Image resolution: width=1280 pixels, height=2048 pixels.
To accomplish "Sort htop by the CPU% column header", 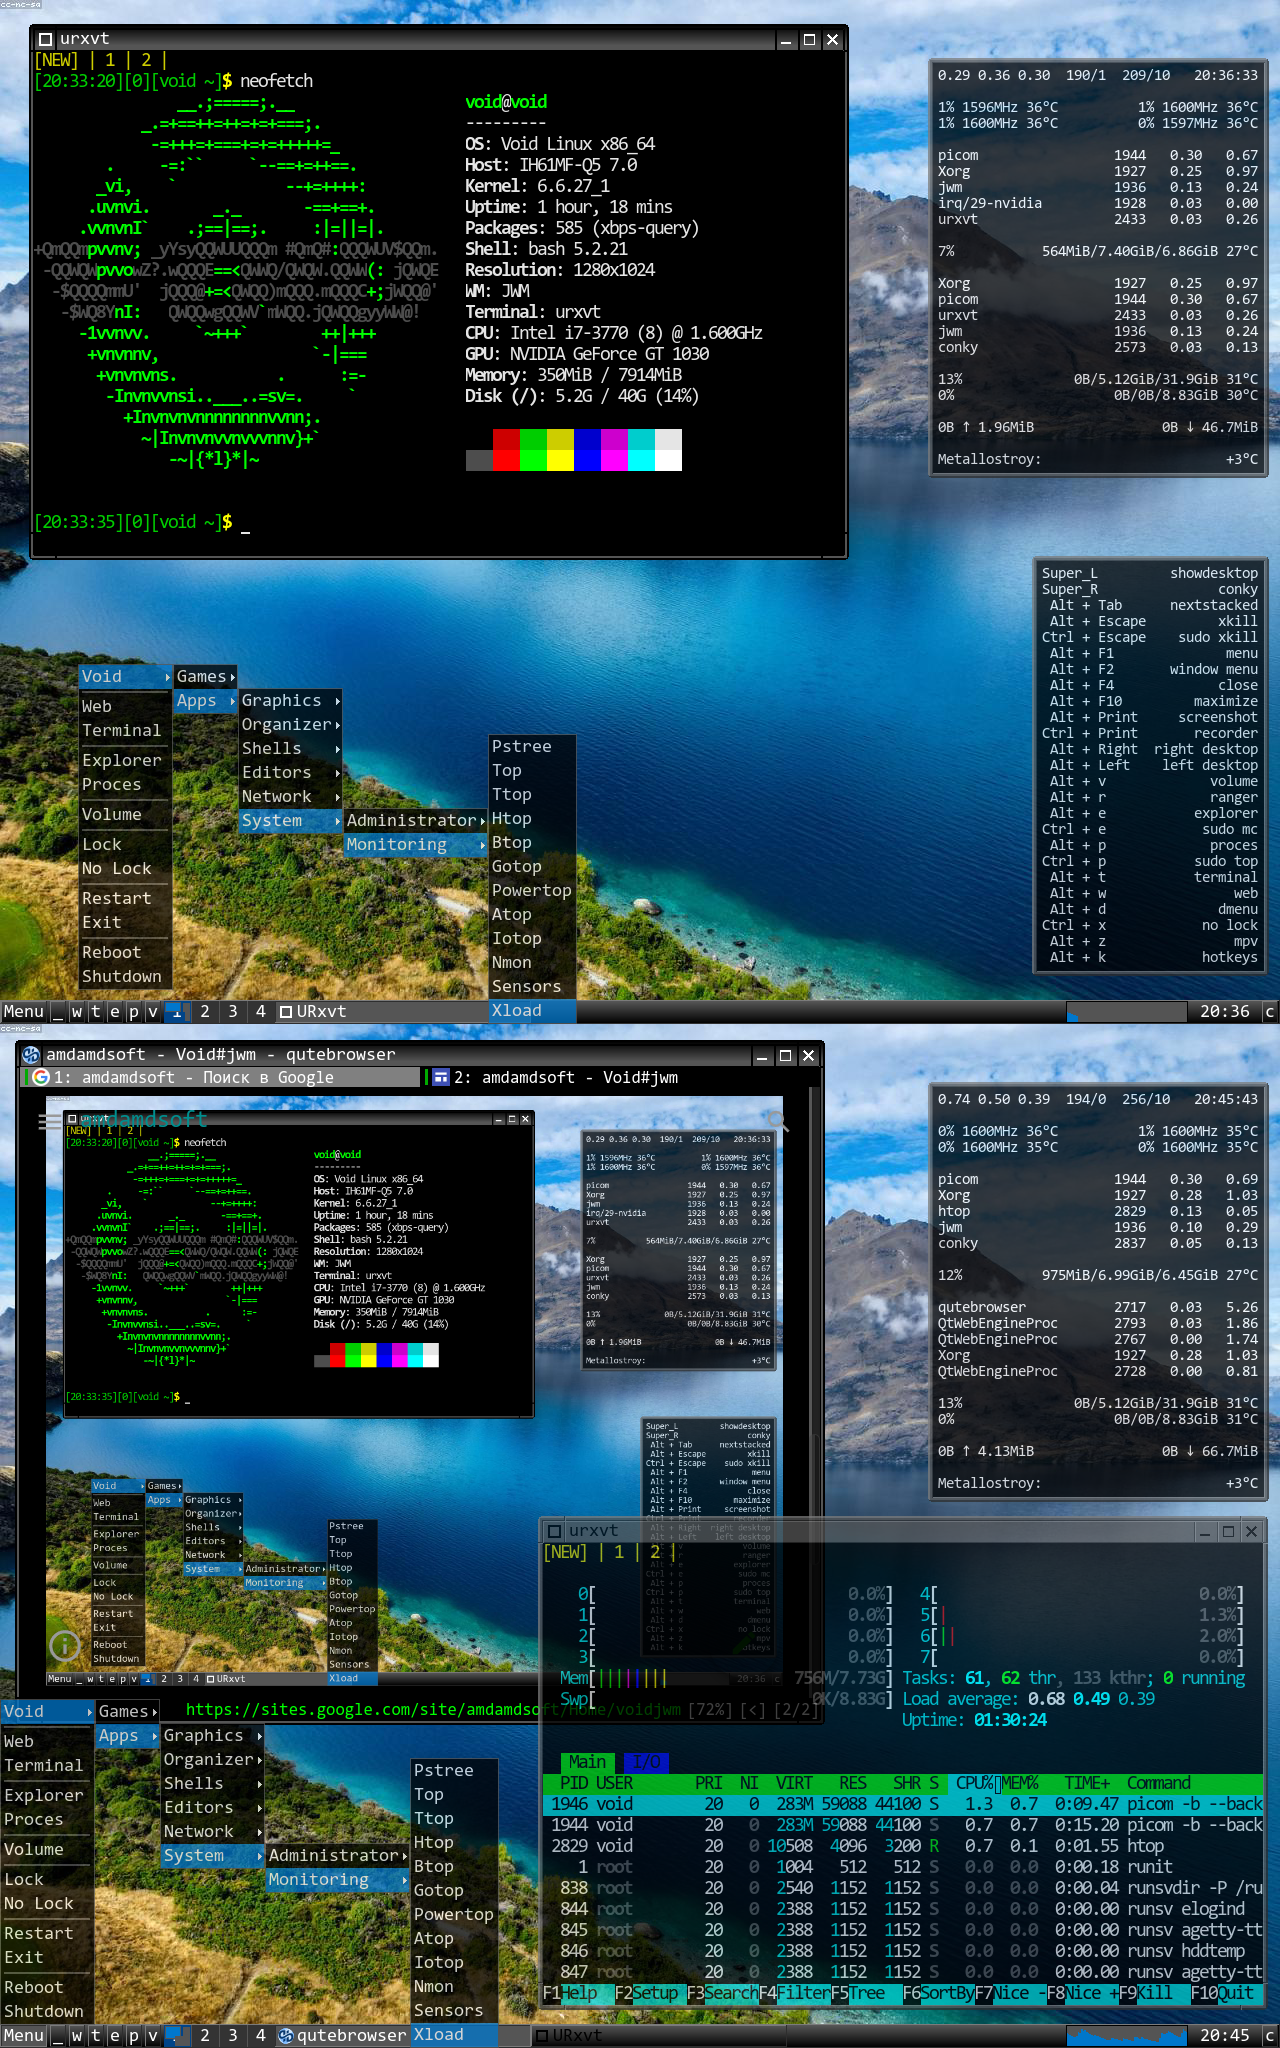I will click(x=974, y=1783).
